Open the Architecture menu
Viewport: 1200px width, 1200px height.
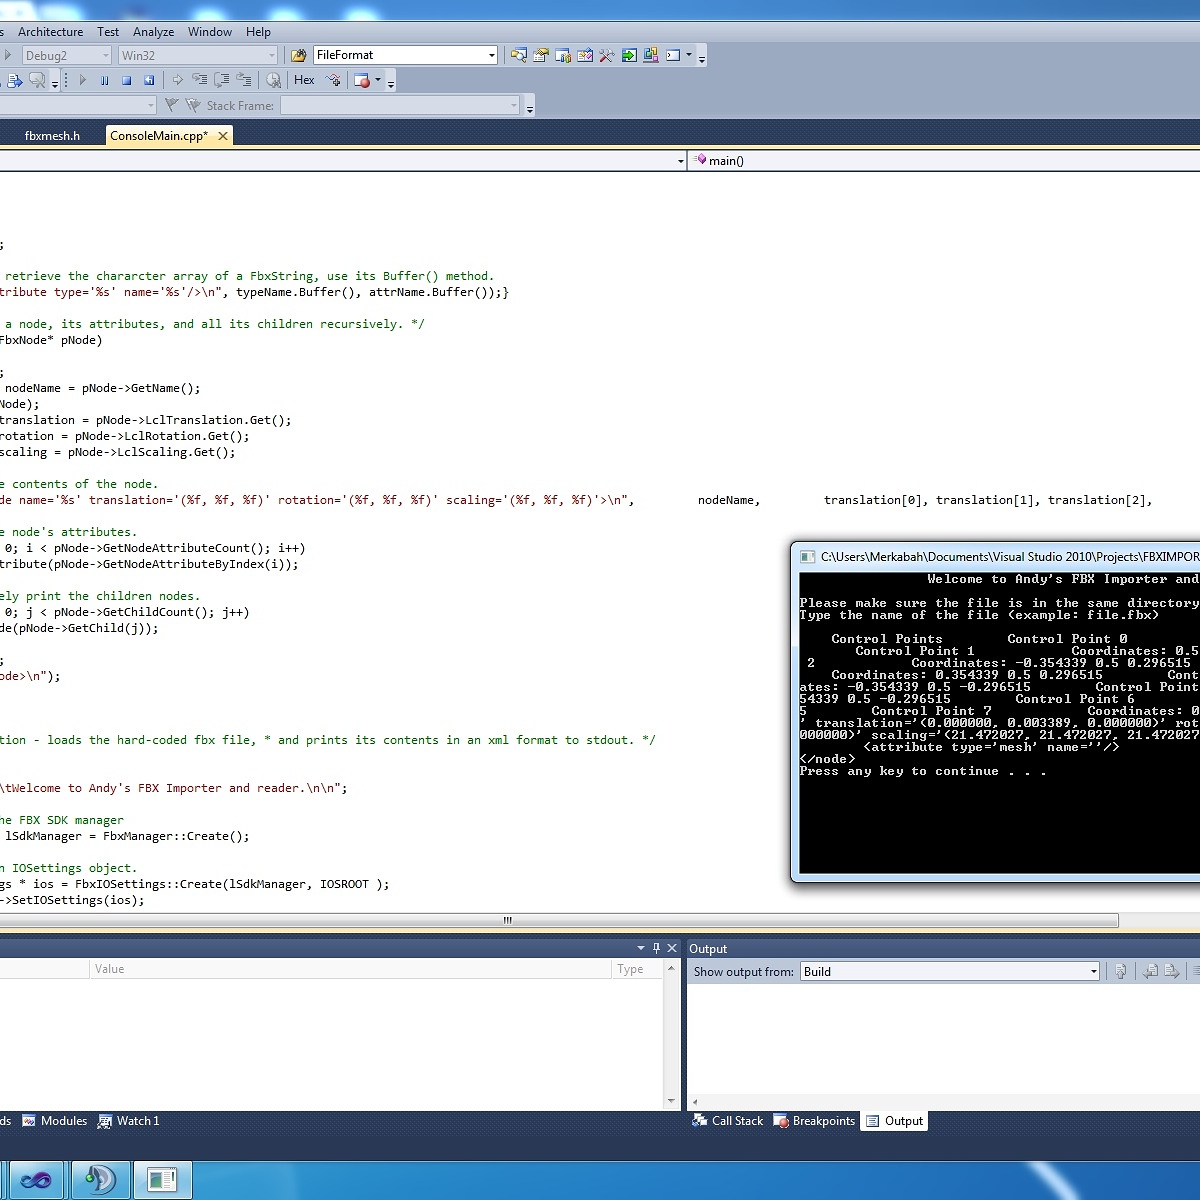[x=50, y=32]
